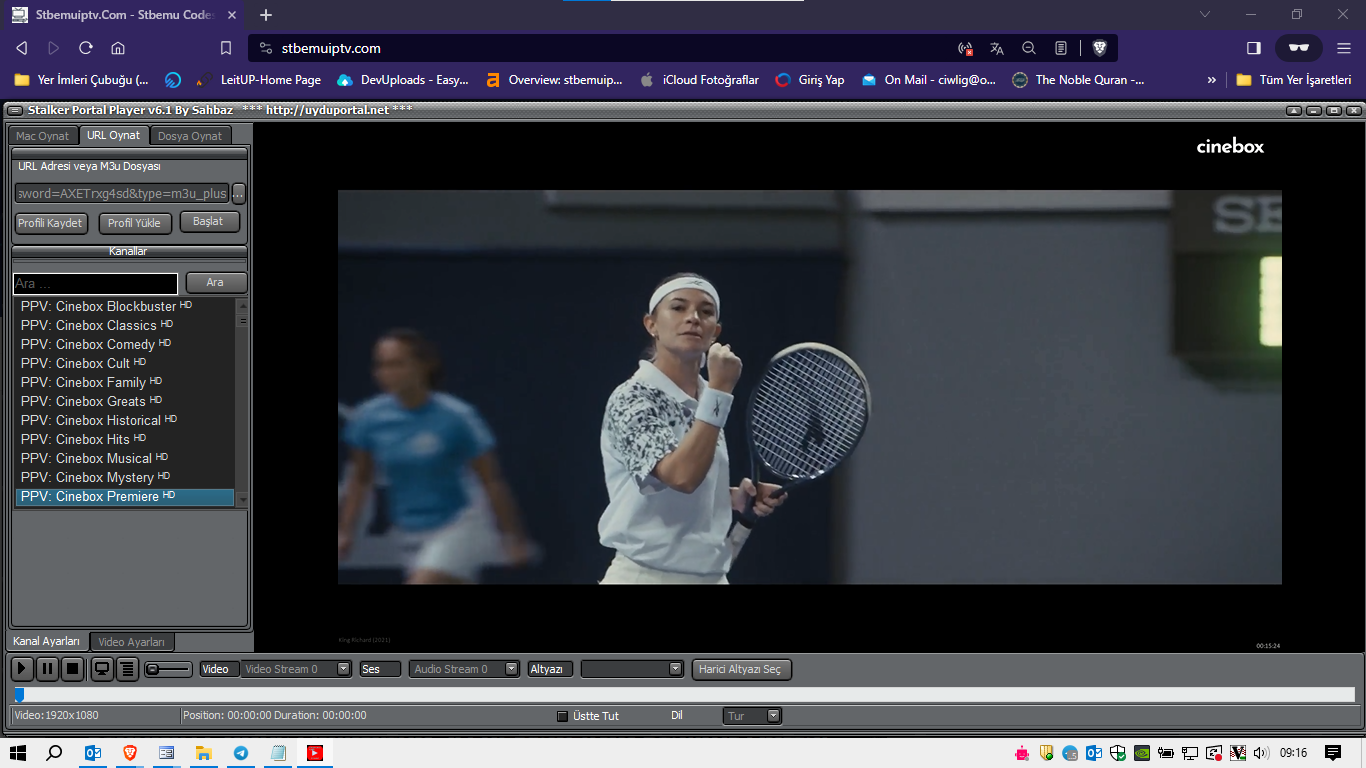This screenshot has width=1366, height=768.
Task: Select PPV: Cinebox Classics channel
Action: pos(125,325)
